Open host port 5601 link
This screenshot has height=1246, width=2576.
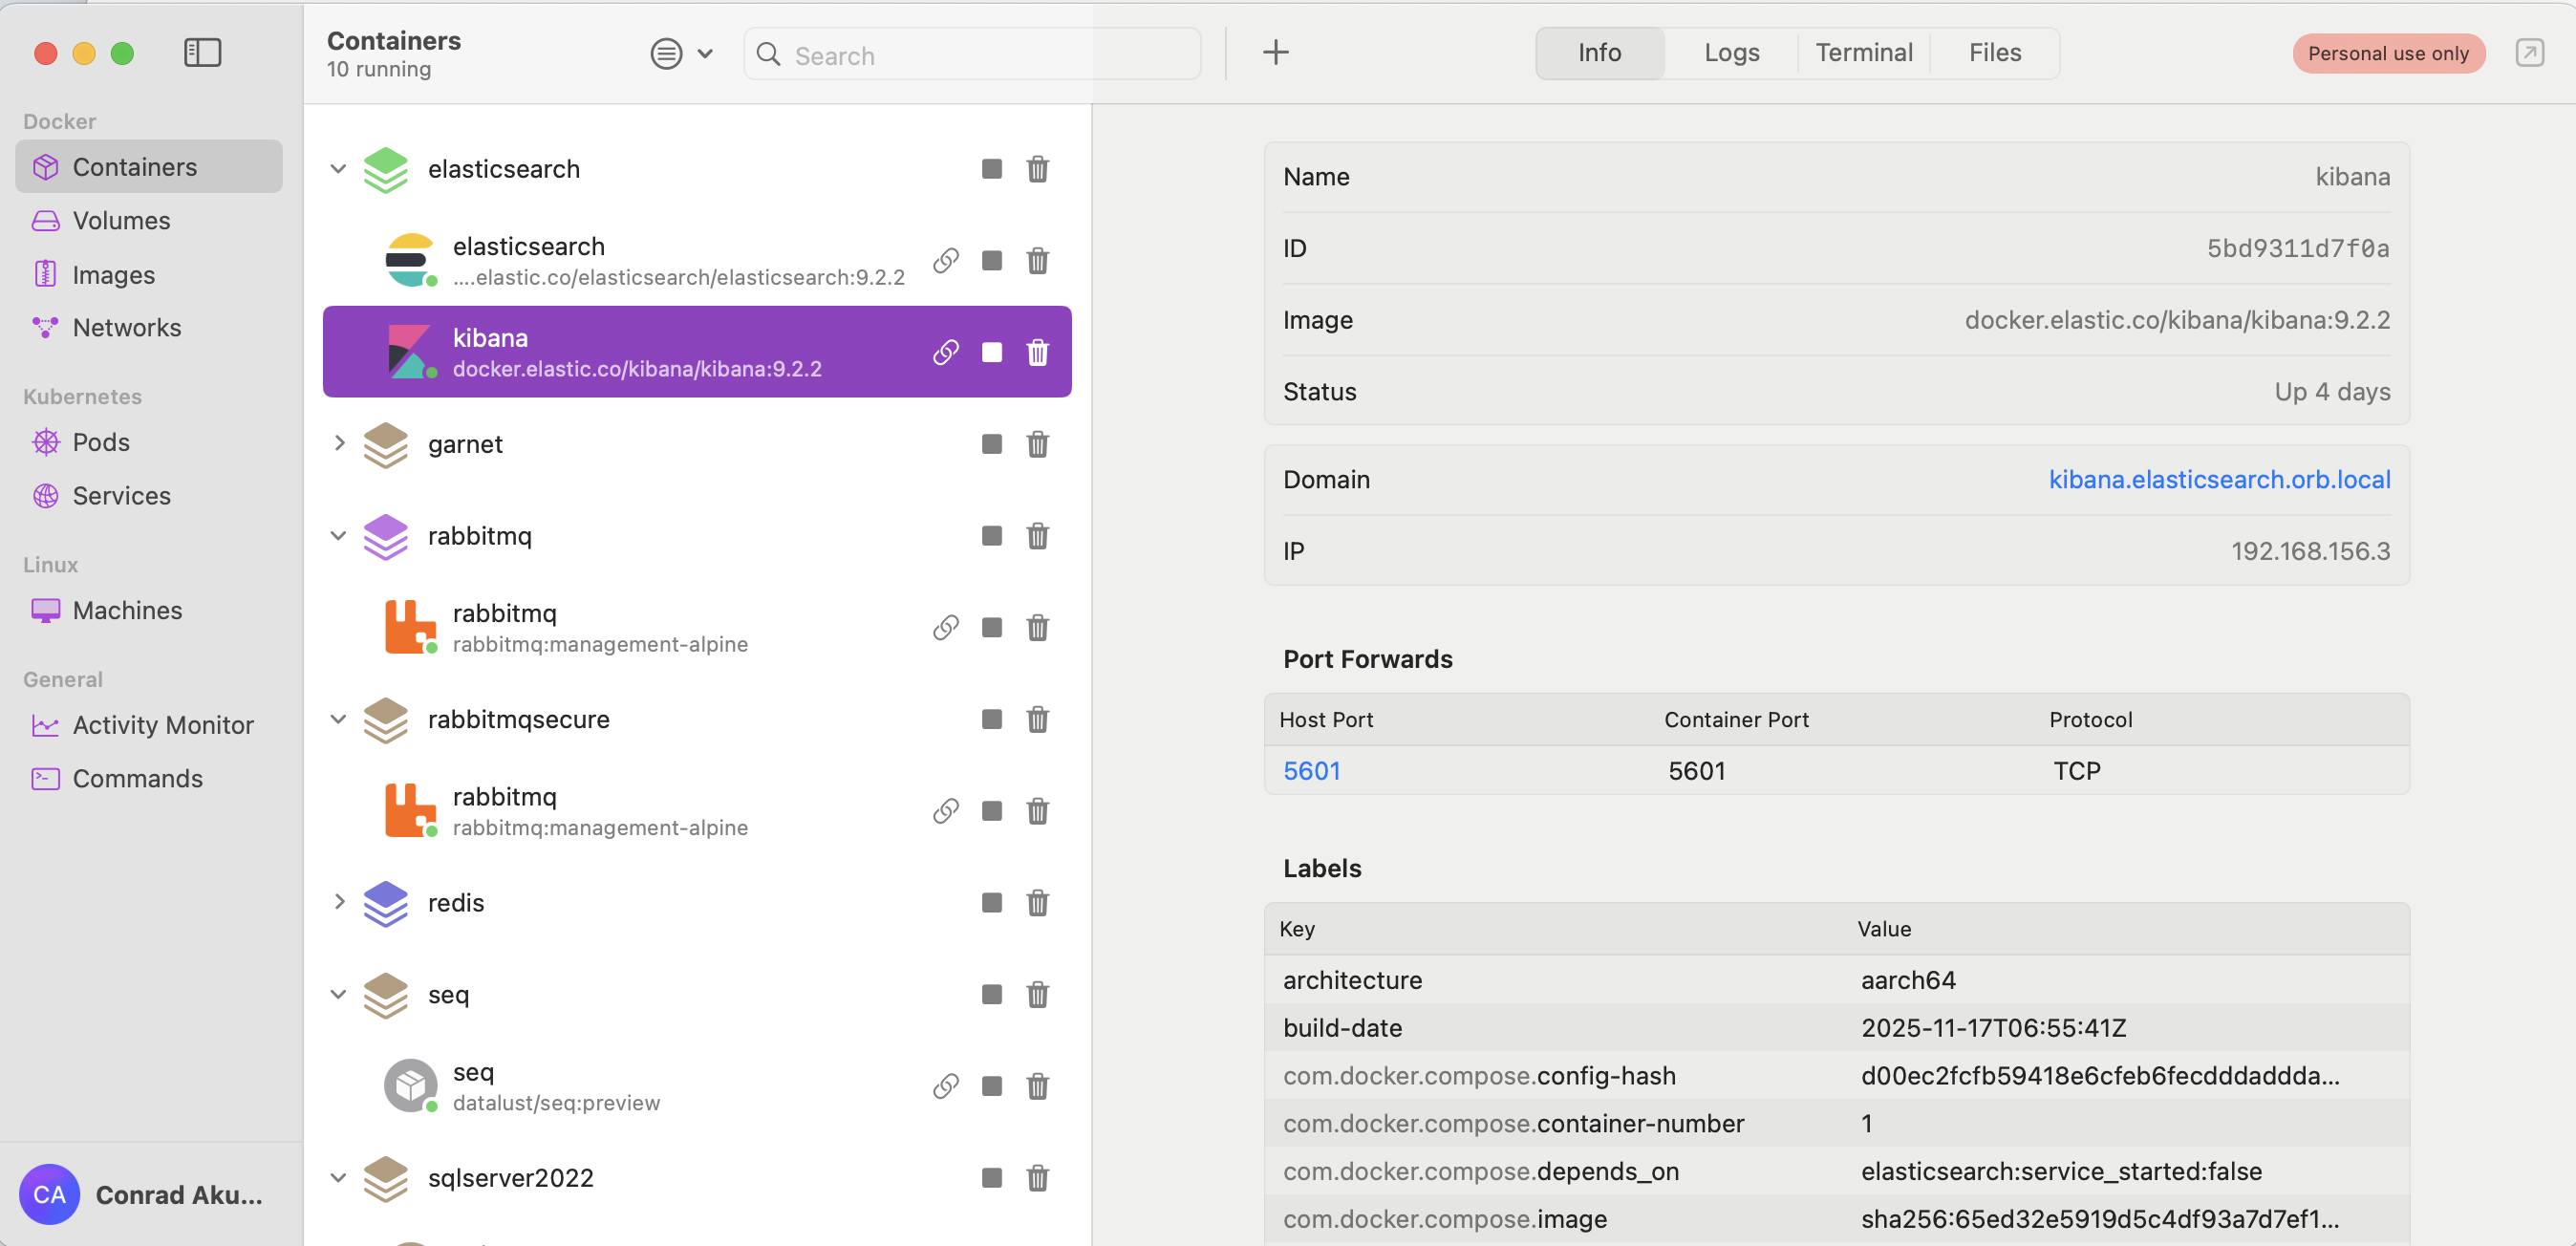coord(1311,771)
